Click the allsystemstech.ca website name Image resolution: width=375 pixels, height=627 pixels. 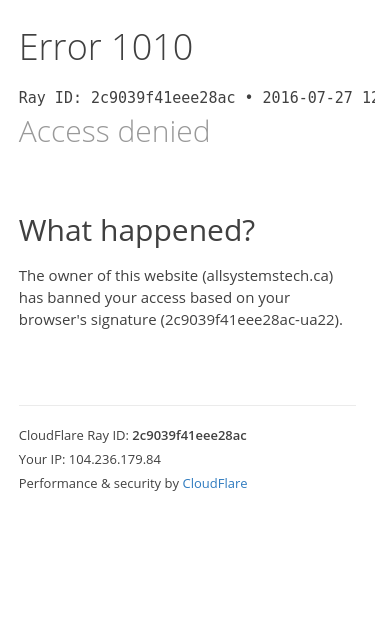(x=268, y=276)
